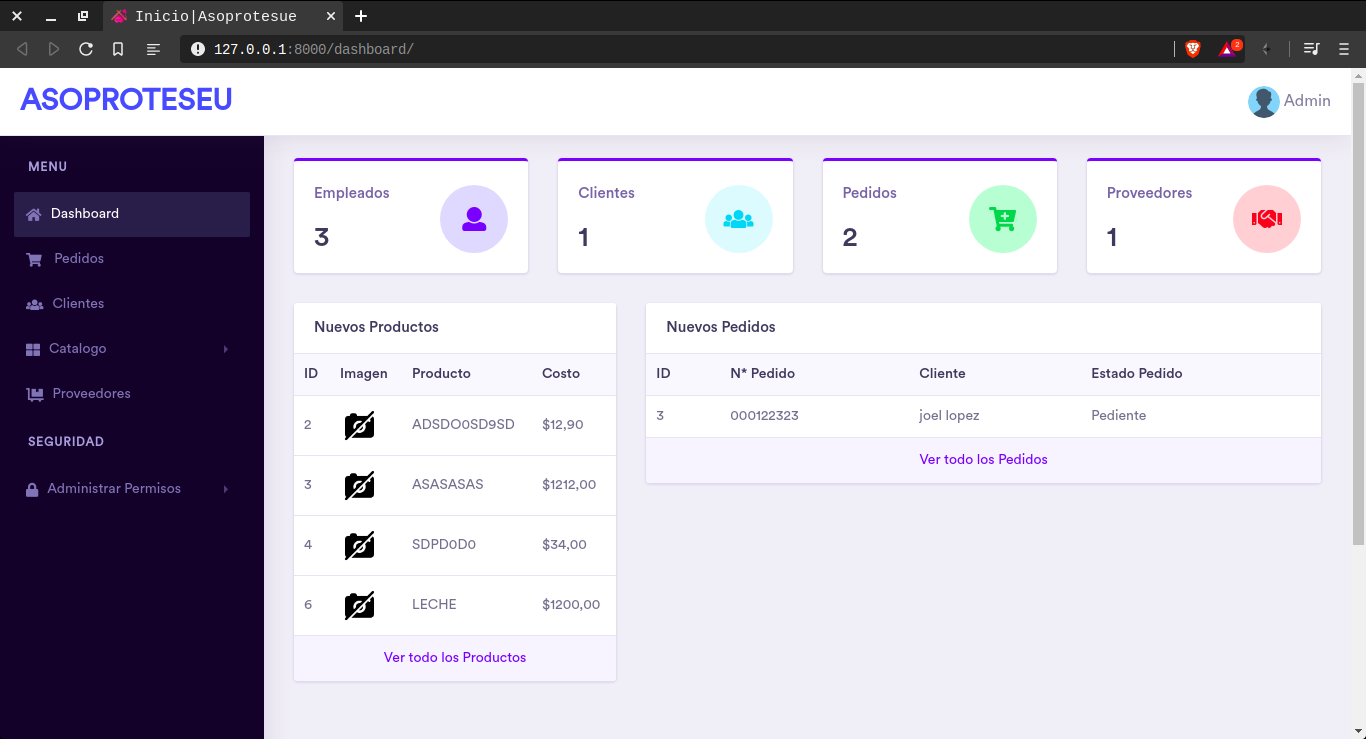The height and width of the screenshot is (739, 1366).
Task: Click the Pediente order status
Action: (x=1119, y=416)
